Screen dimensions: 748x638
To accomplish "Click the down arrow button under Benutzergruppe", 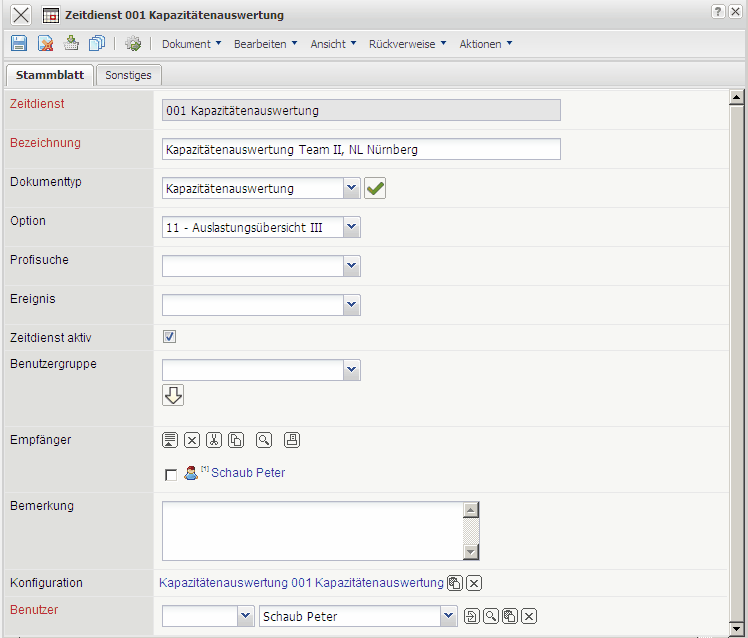I will tap(173, 395).
